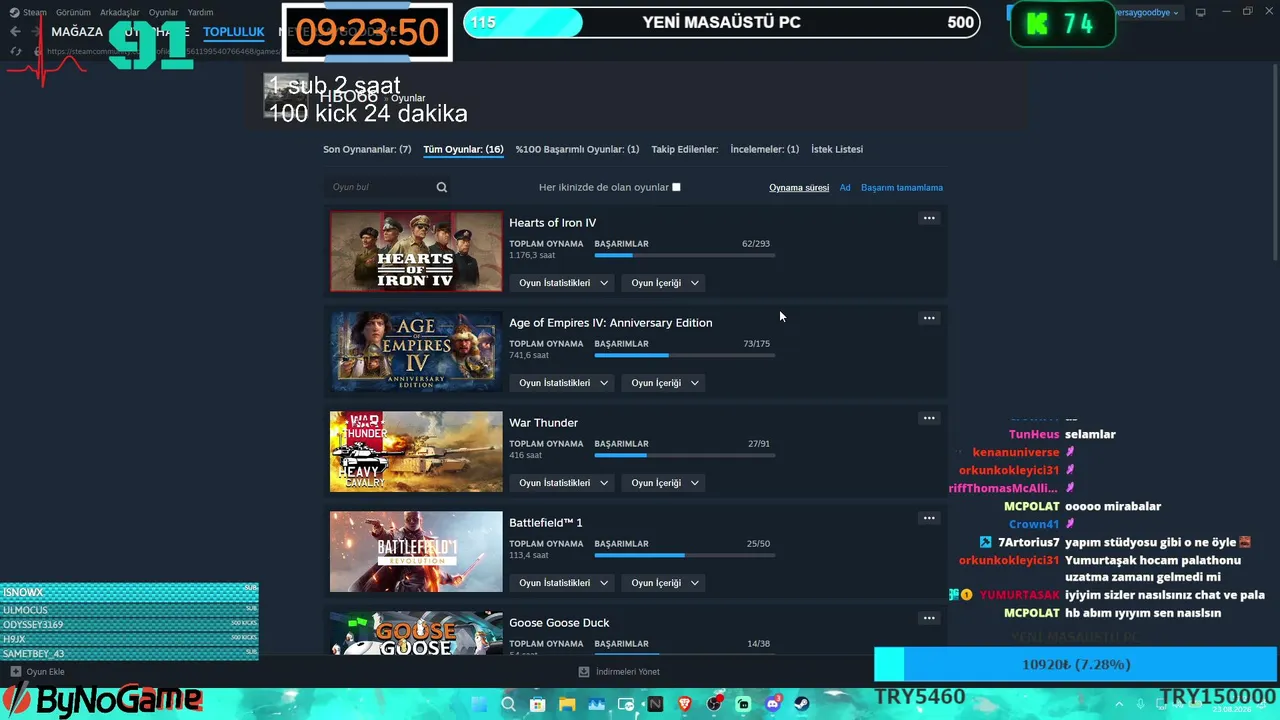Show the Tüm Oyunlar (16) tab
Screen dimensions: 1280x720
tap(463, 149)
